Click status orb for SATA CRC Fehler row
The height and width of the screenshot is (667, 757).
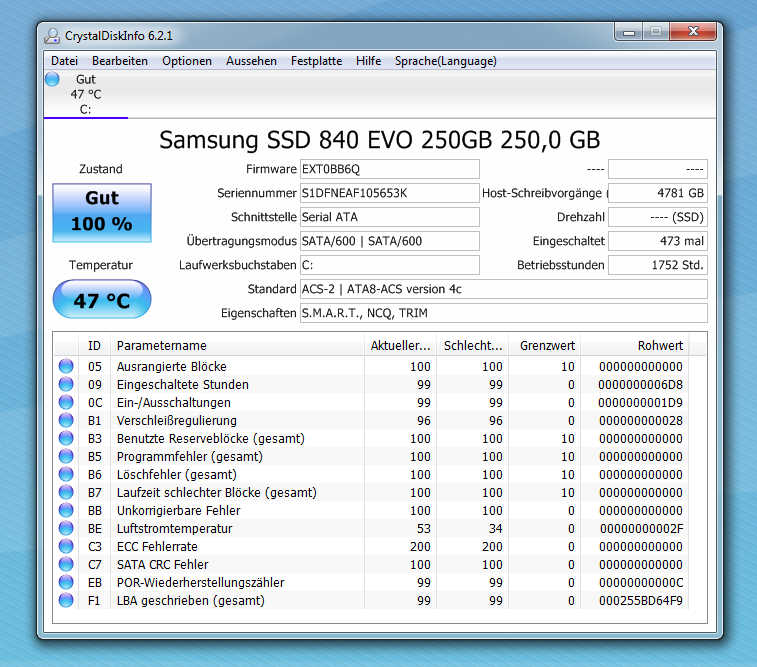[66, 564]
